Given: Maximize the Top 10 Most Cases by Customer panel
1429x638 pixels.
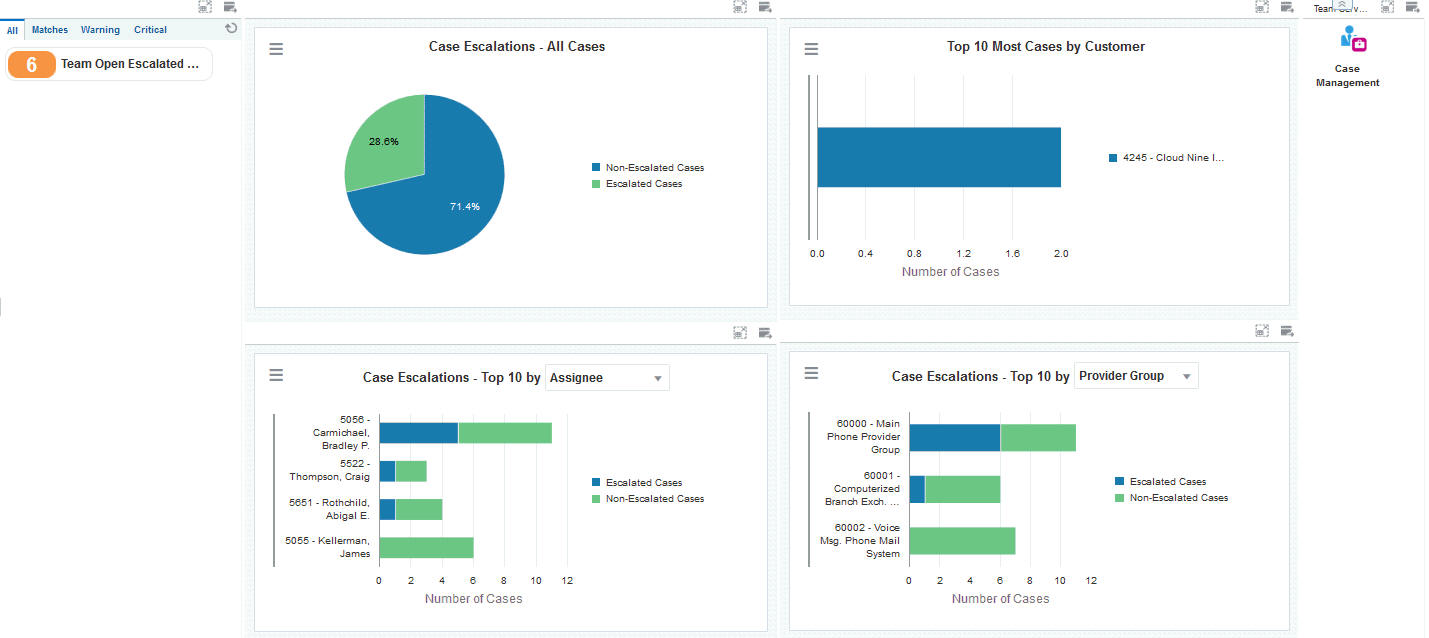Looking at the screenshot, I should [1262, 6].
